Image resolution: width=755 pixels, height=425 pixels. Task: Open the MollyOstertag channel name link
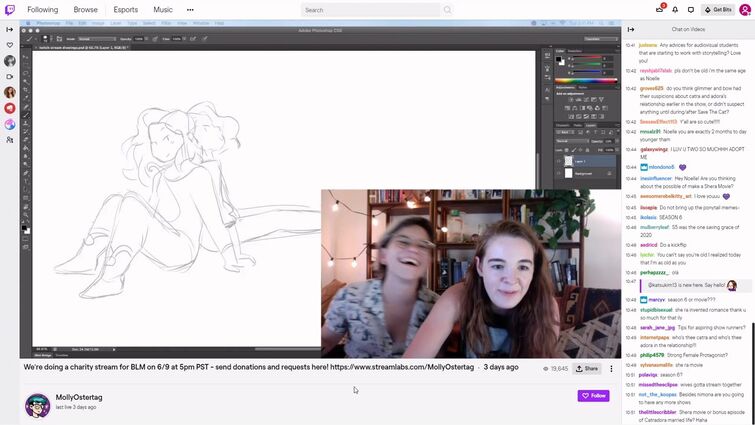pyautogui.click(x=79, y=397)
